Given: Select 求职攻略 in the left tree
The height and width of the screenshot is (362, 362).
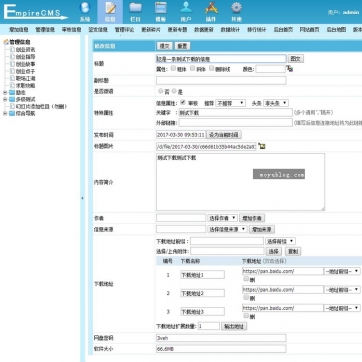Looking at the screenshot, I should point(26,85).
